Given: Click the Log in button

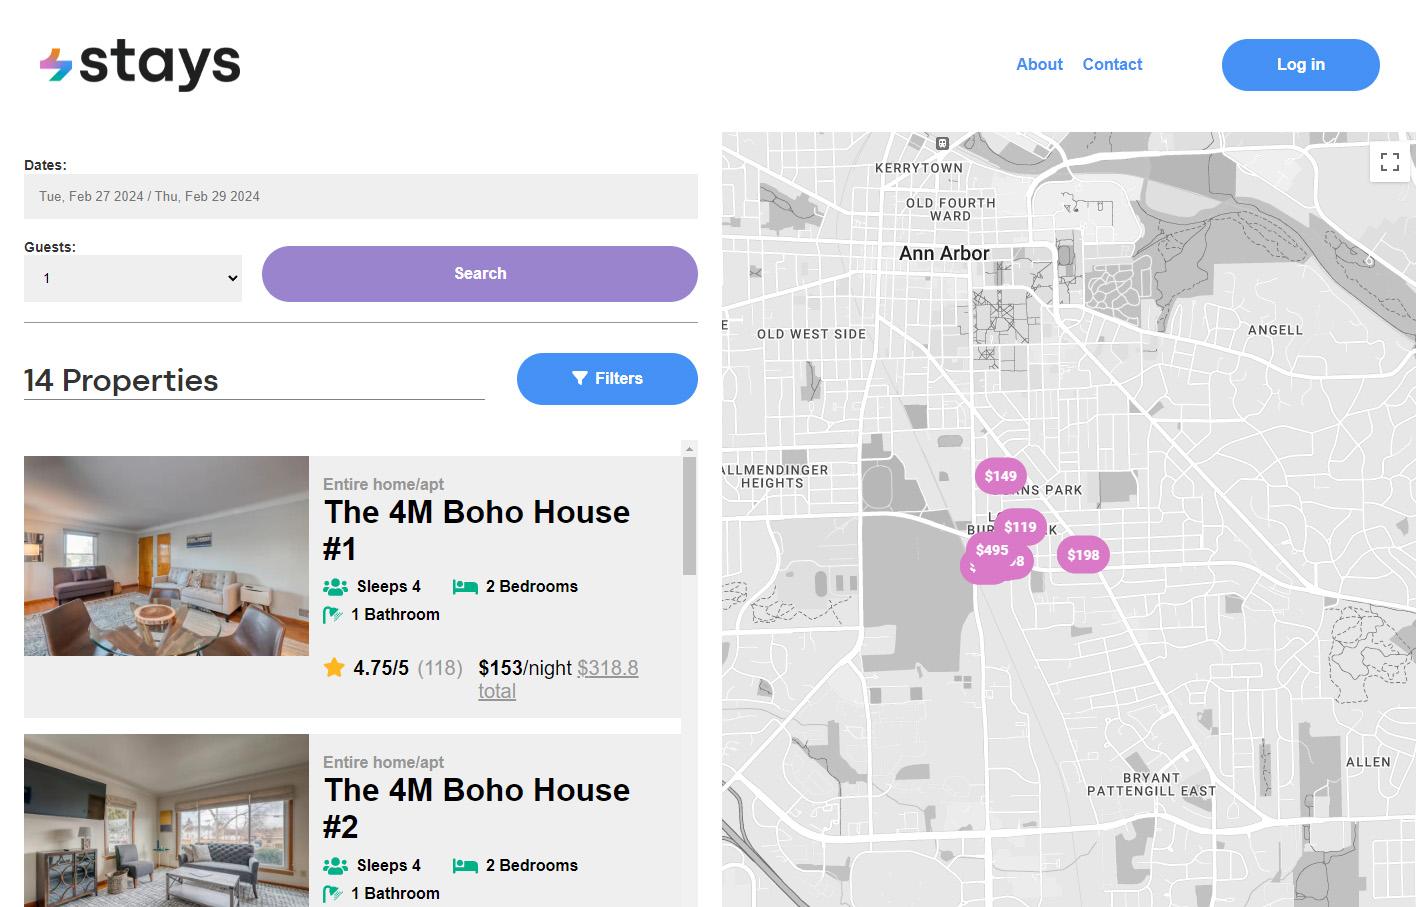Looking at the screenshot, I should pyautogui.click(x=1300, y=65).
